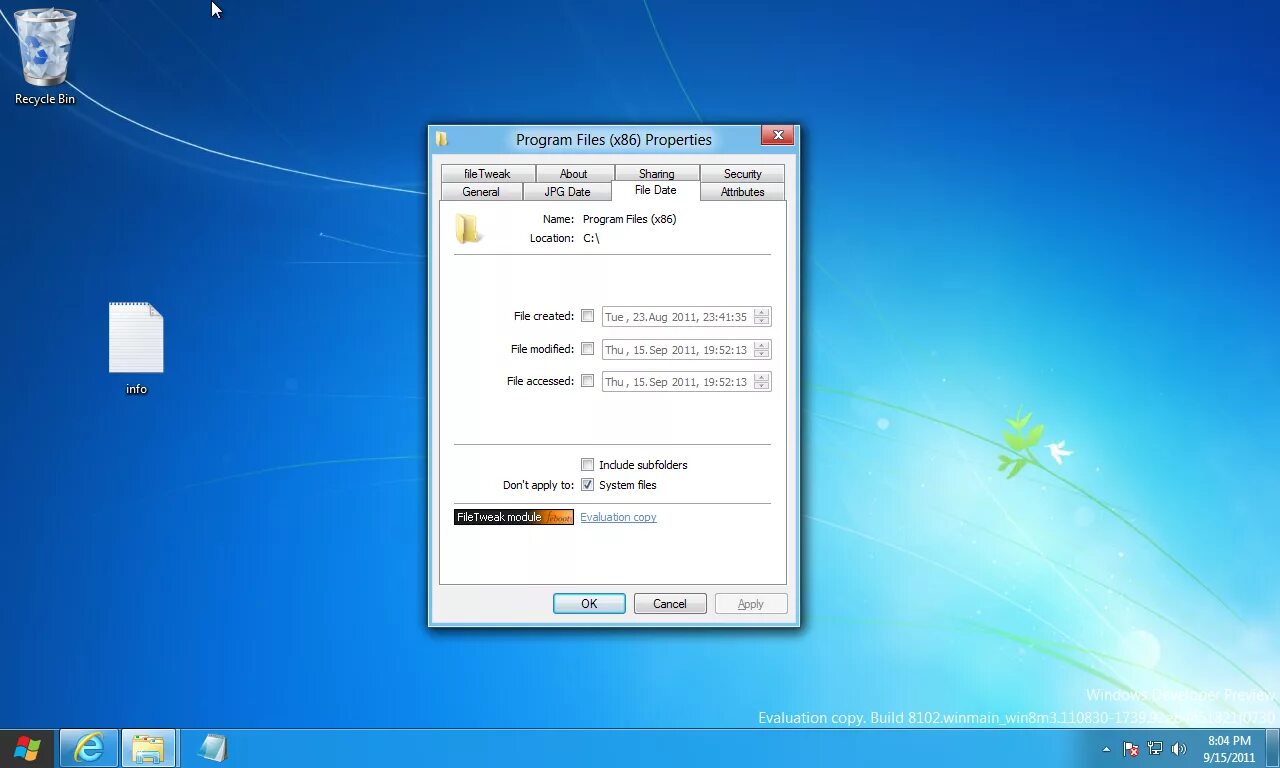Select the info text file on desktop
Screen dimensions: 1280x768
tap(136, 348)
